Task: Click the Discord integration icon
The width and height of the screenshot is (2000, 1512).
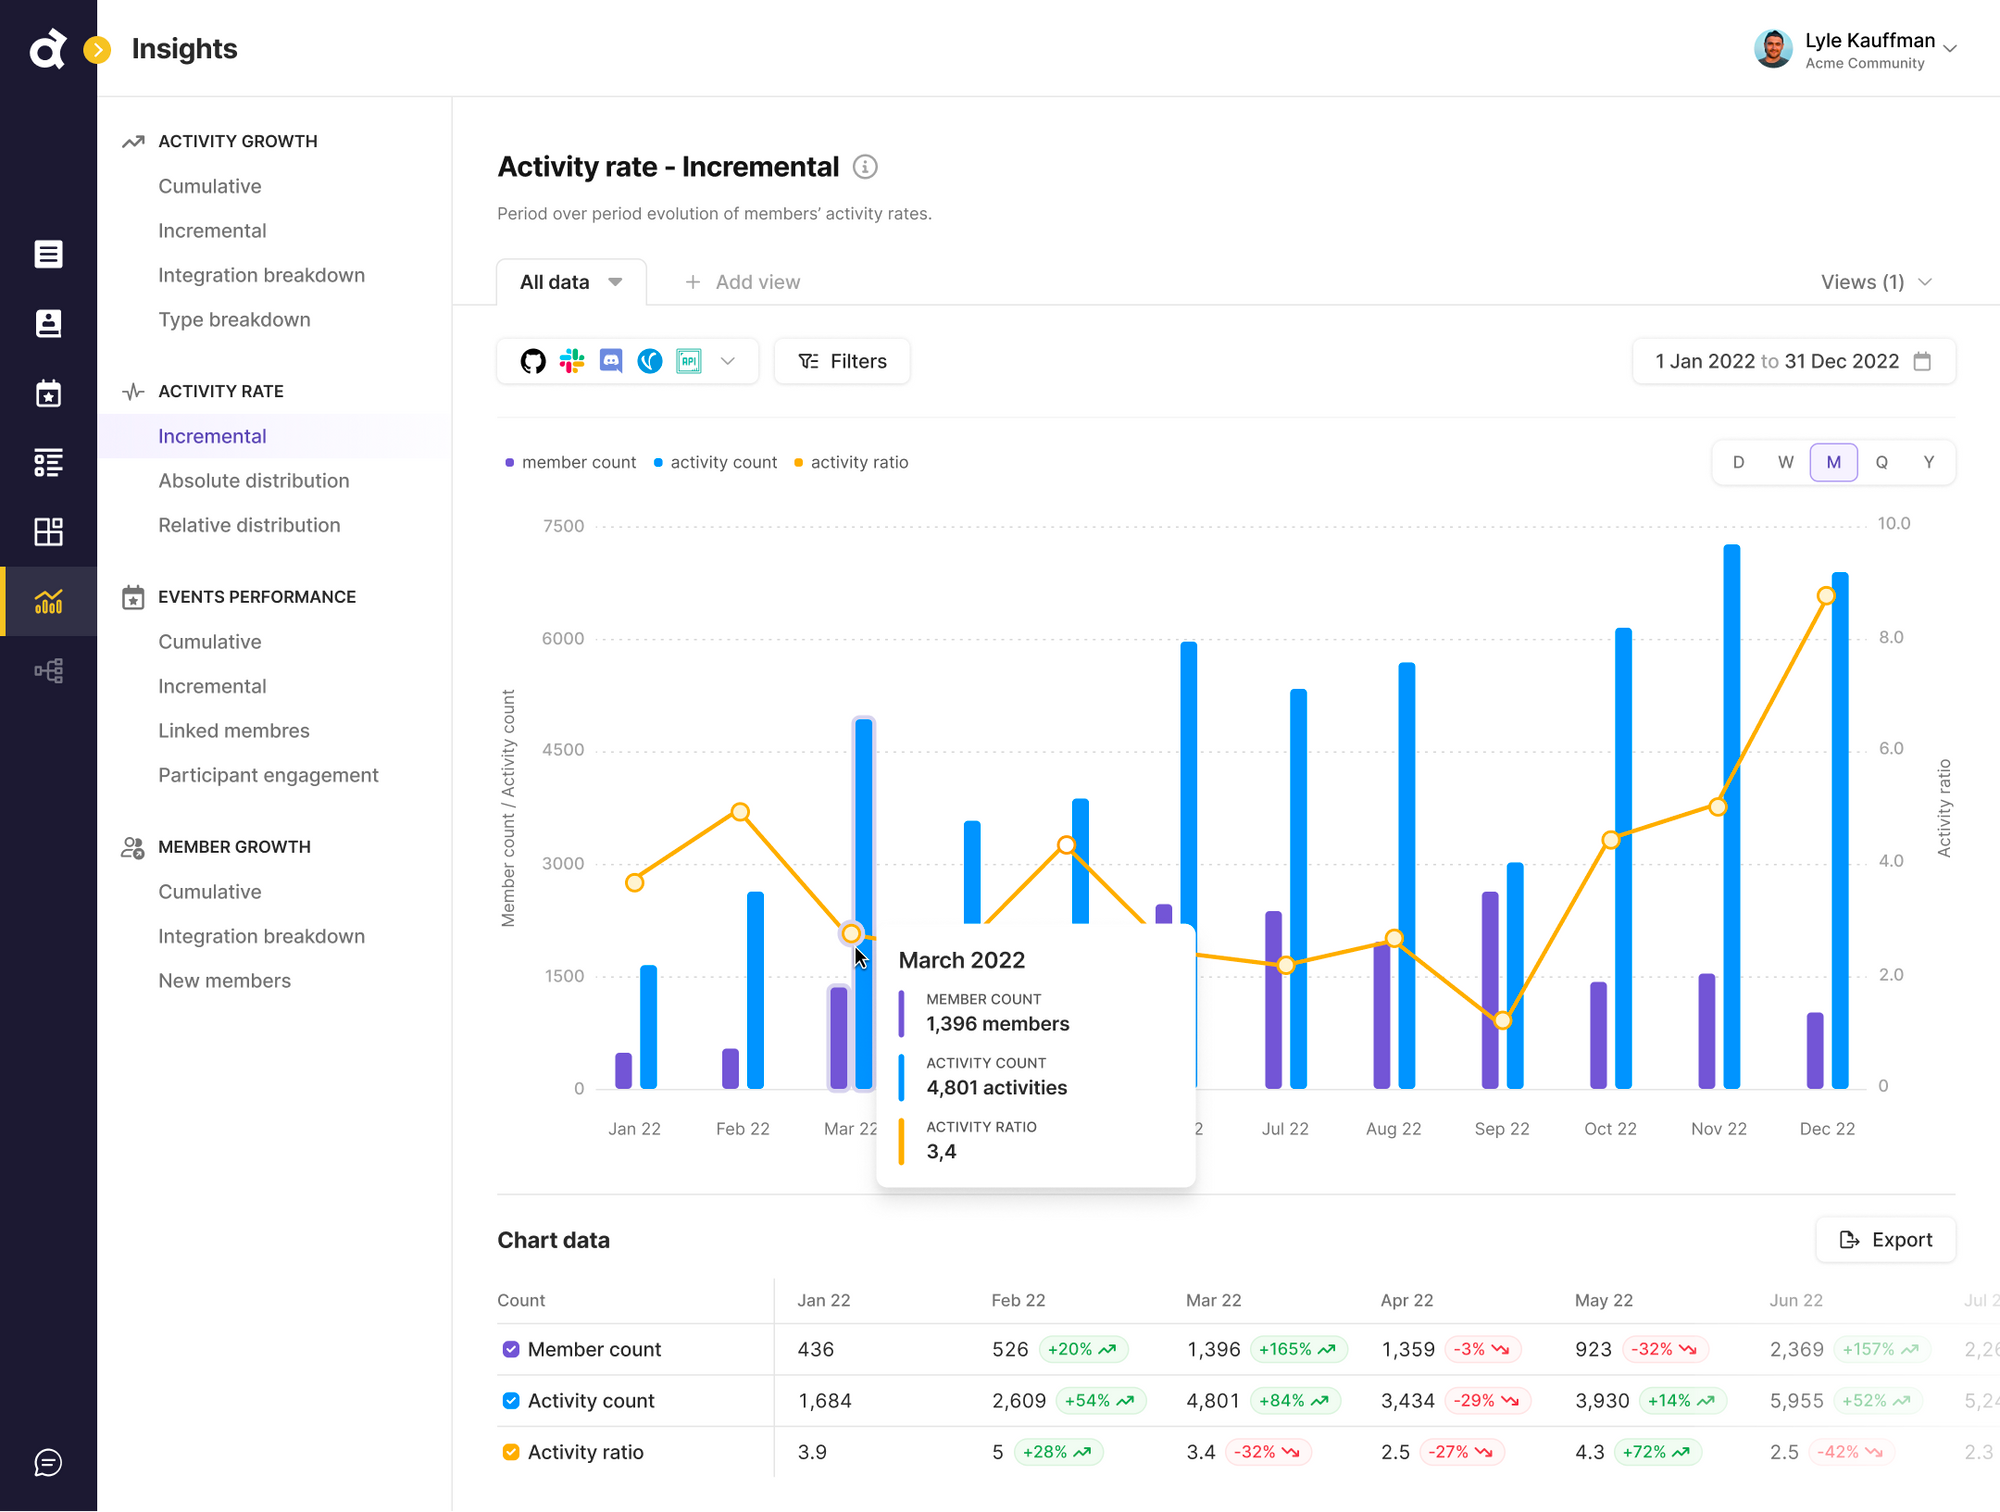Action: pyautogui.click(x=611, y=361)
